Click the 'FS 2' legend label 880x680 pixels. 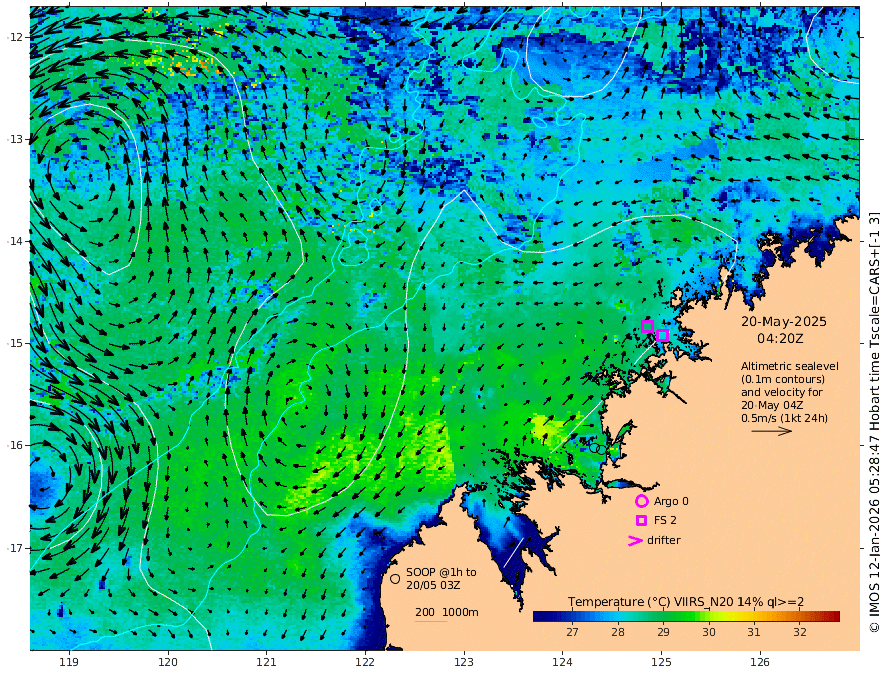click(665, 521)
